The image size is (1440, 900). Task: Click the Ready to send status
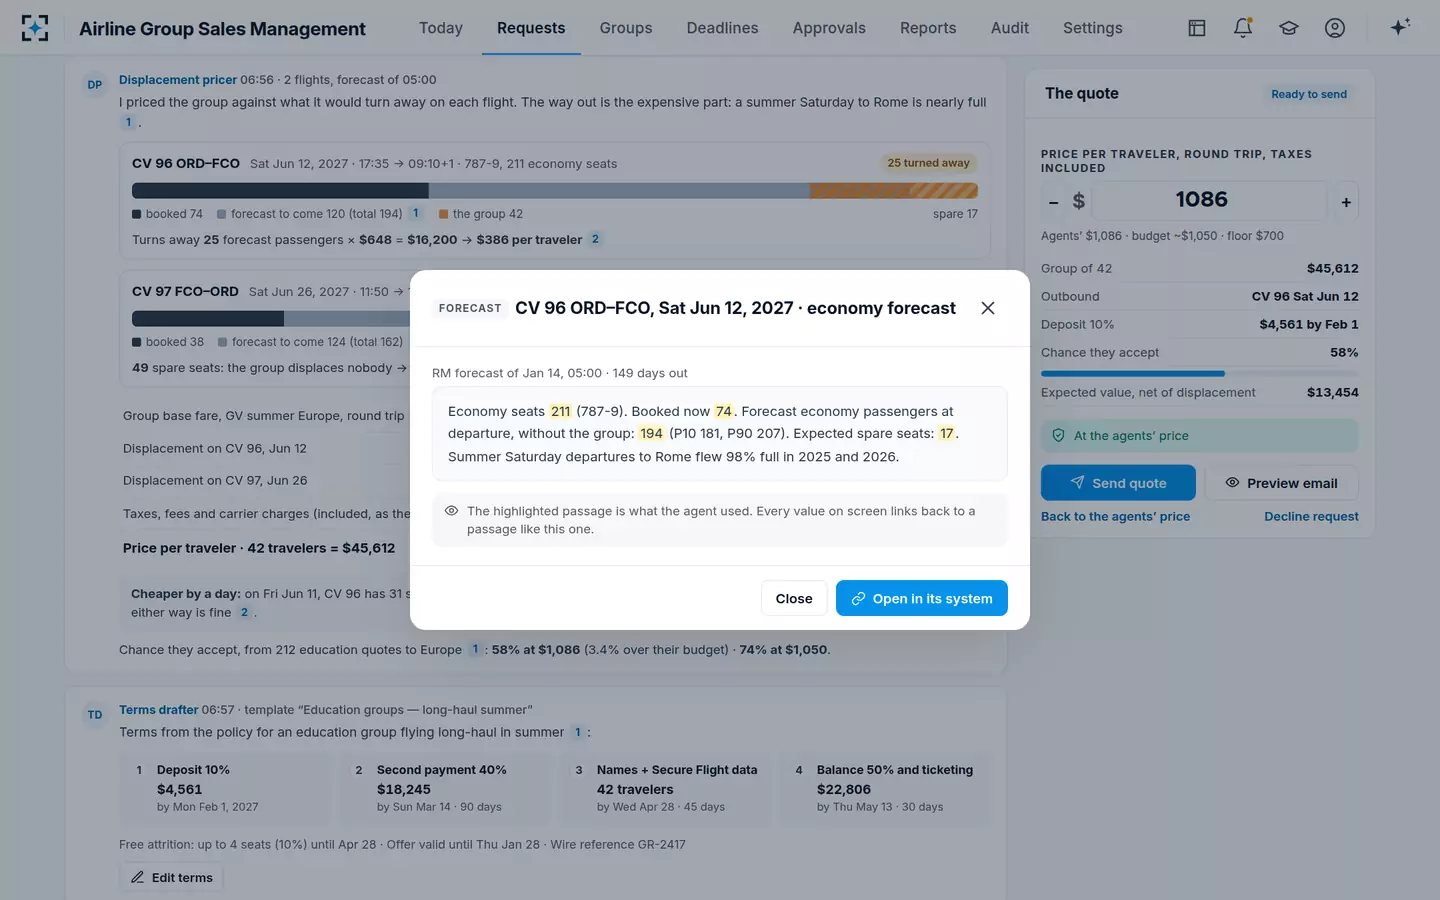pos(1309,94)
